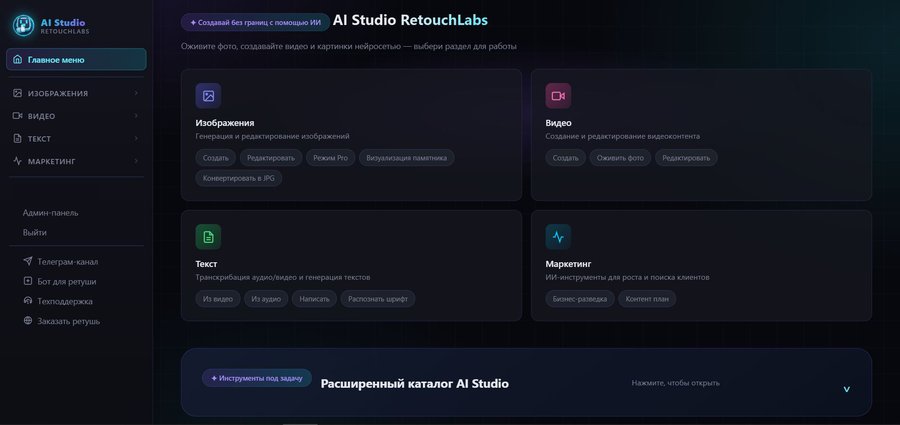Click Выйти to log out

tap(34, 233)
